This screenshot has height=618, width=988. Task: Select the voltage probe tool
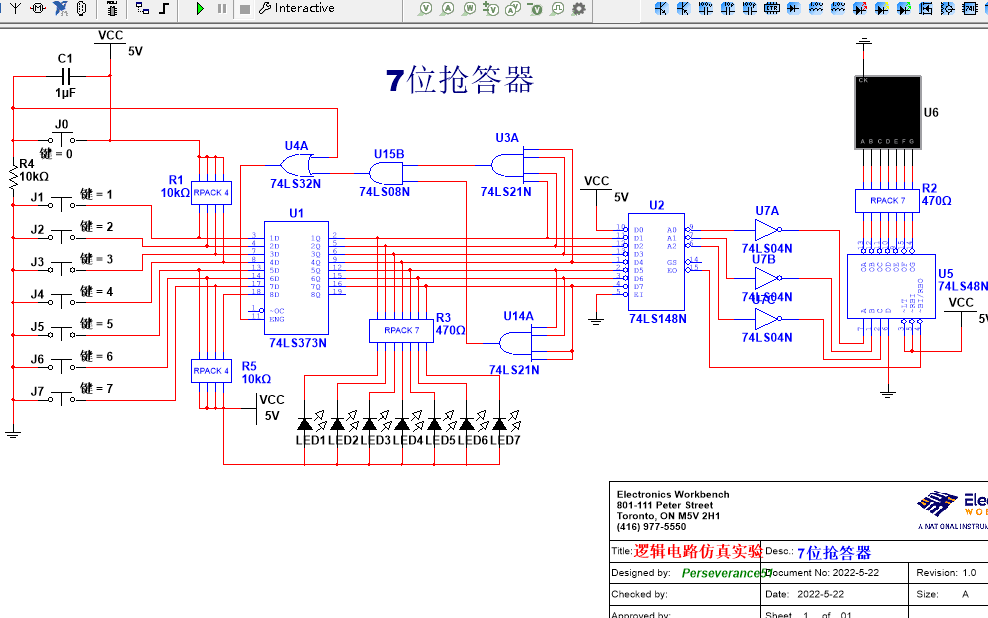(x=426, y=9)
